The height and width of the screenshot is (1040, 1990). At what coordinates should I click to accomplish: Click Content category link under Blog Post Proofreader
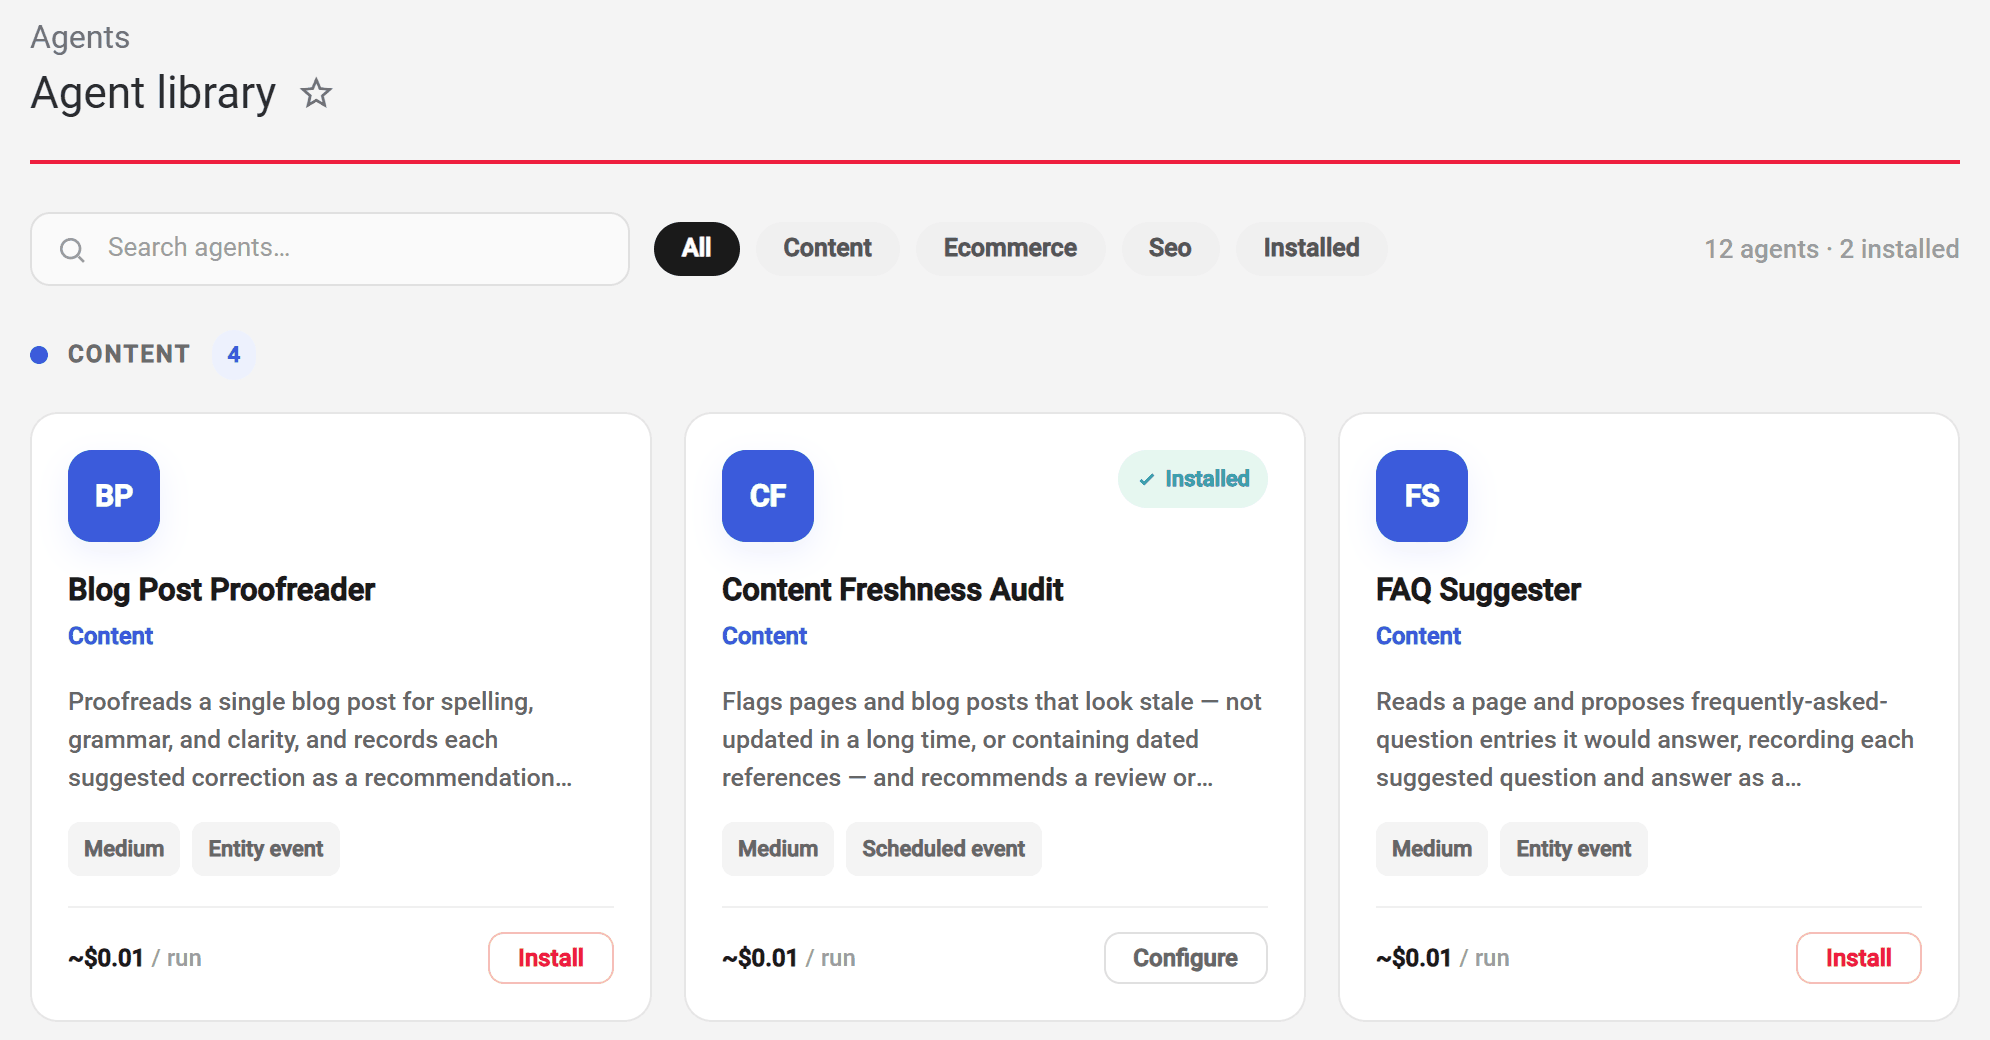(x=110, y=636)
